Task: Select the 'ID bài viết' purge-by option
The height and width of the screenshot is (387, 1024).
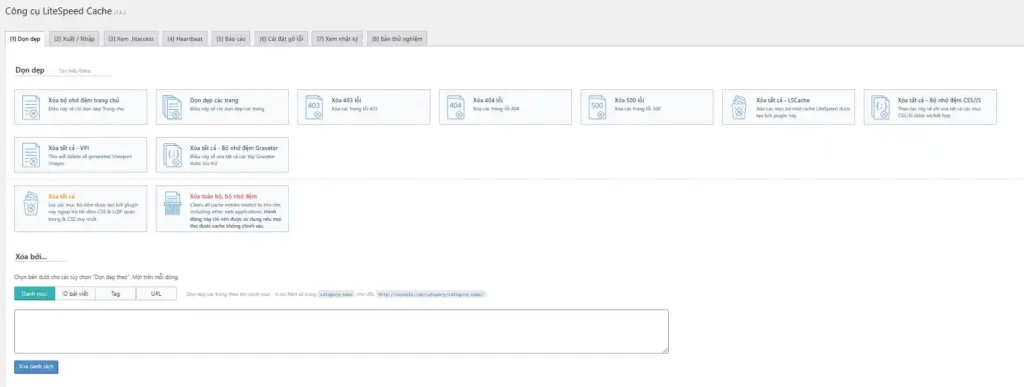Action: pos(75,294)
